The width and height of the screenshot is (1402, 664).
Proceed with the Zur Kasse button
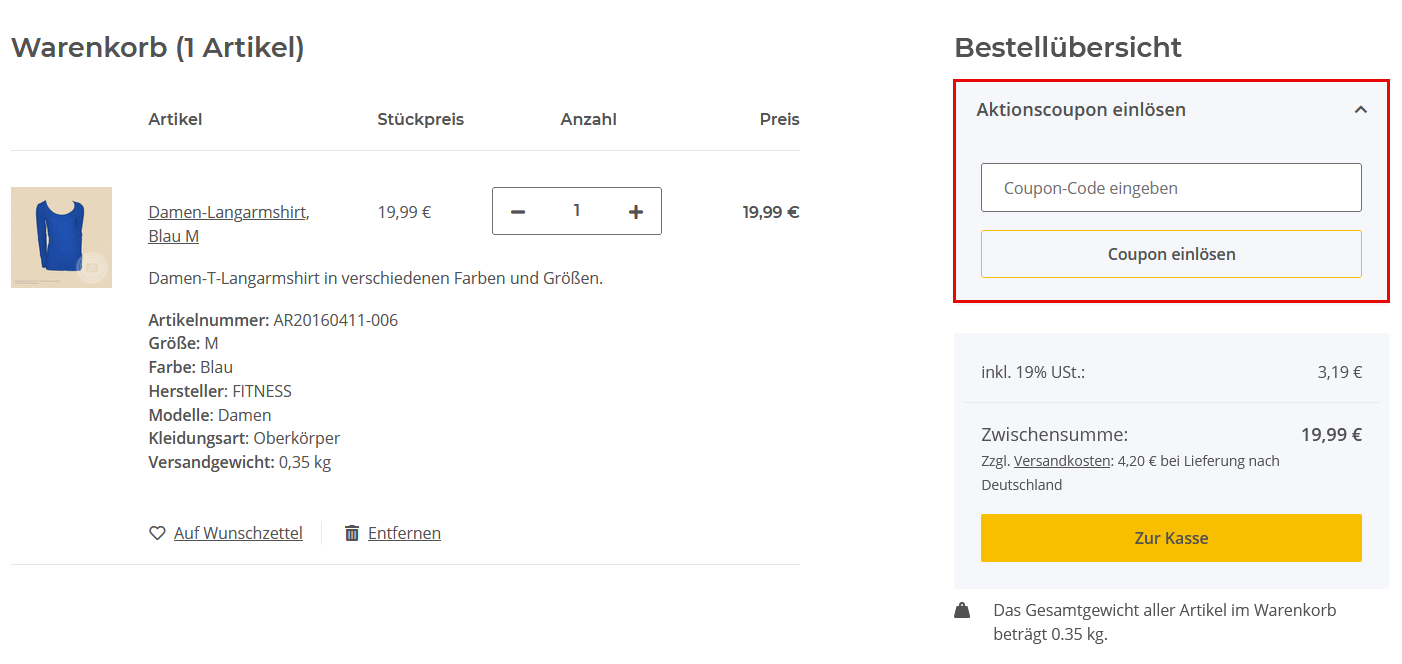tap(1171, 538)
